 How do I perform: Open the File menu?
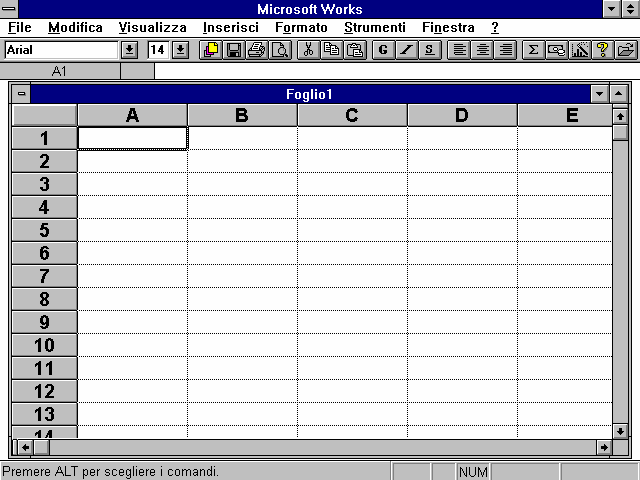pos(20,28)
